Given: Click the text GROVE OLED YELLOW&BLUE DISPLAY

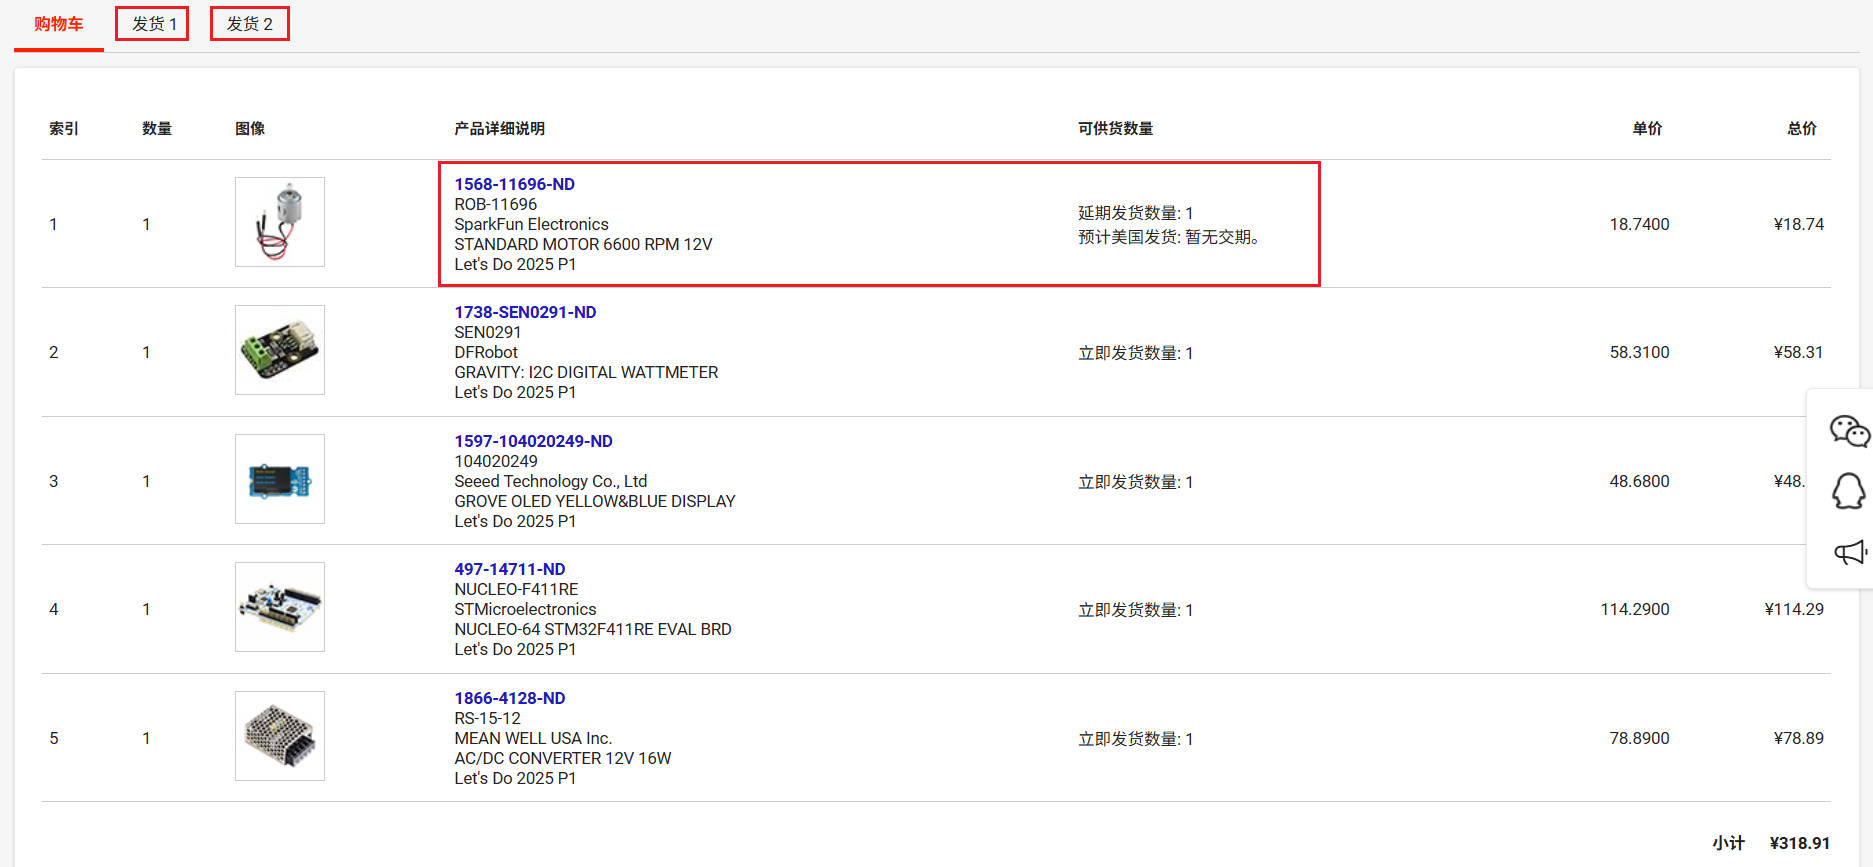Looking at the screenshot, I should click(x=595, y=501).
